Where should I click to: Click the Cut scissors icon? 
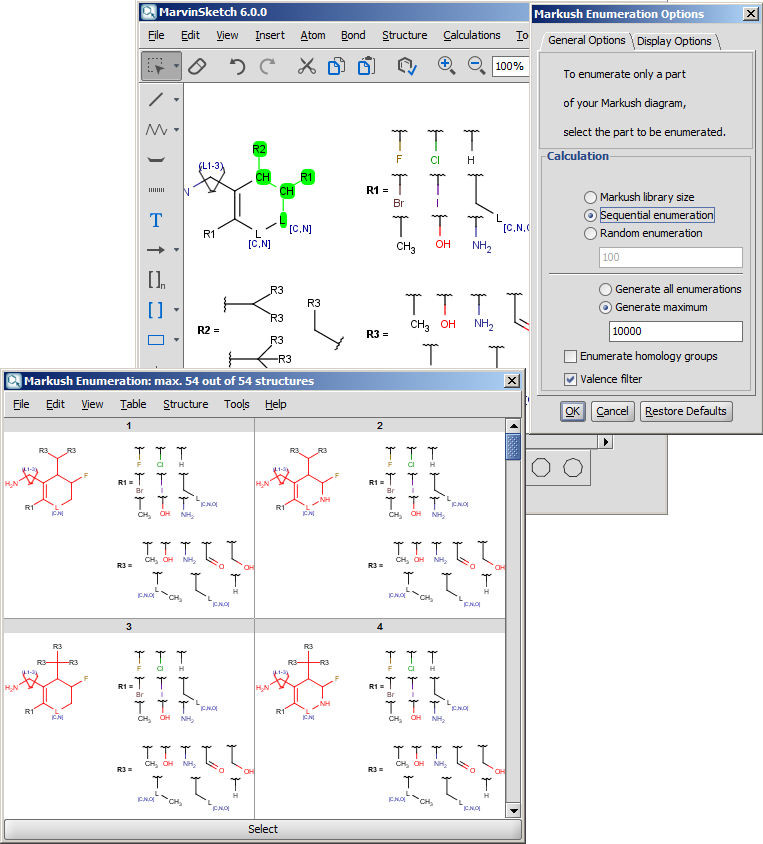pyautogui.click(x=306, y=66)
